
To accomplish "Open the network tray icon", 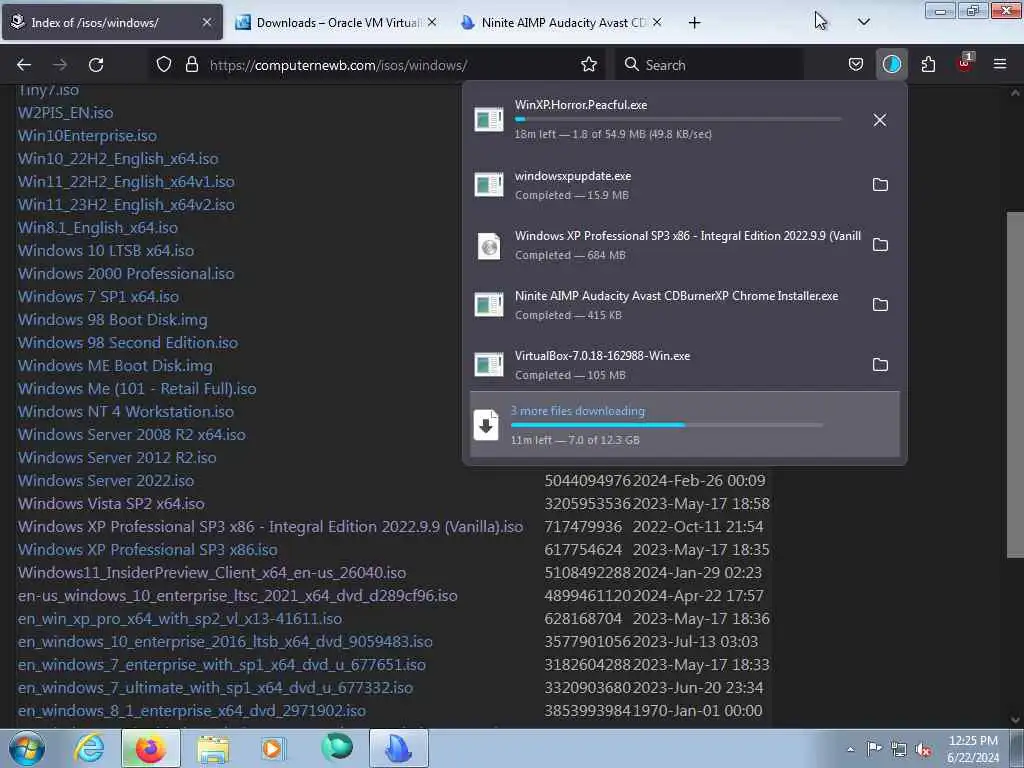I will pos(899,749).
